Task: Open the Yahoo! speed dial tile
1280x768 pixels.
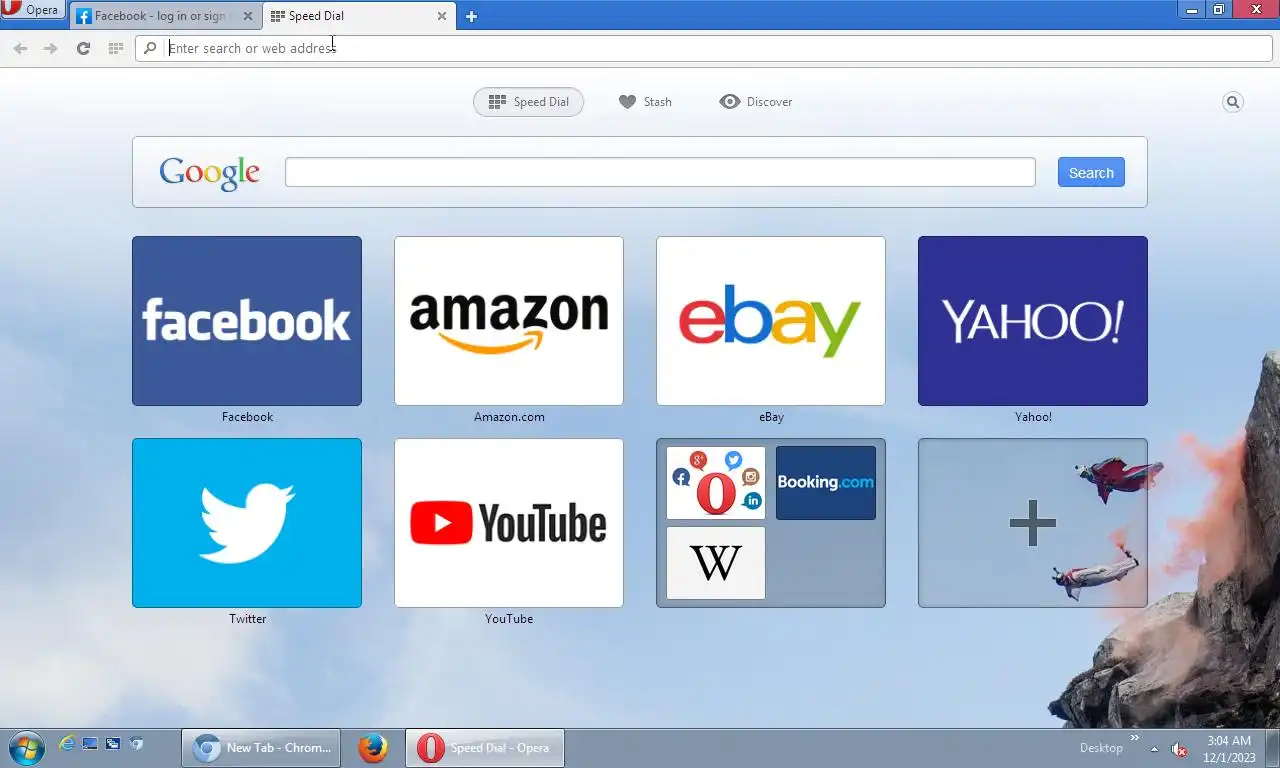Action: click(1033, 321)
